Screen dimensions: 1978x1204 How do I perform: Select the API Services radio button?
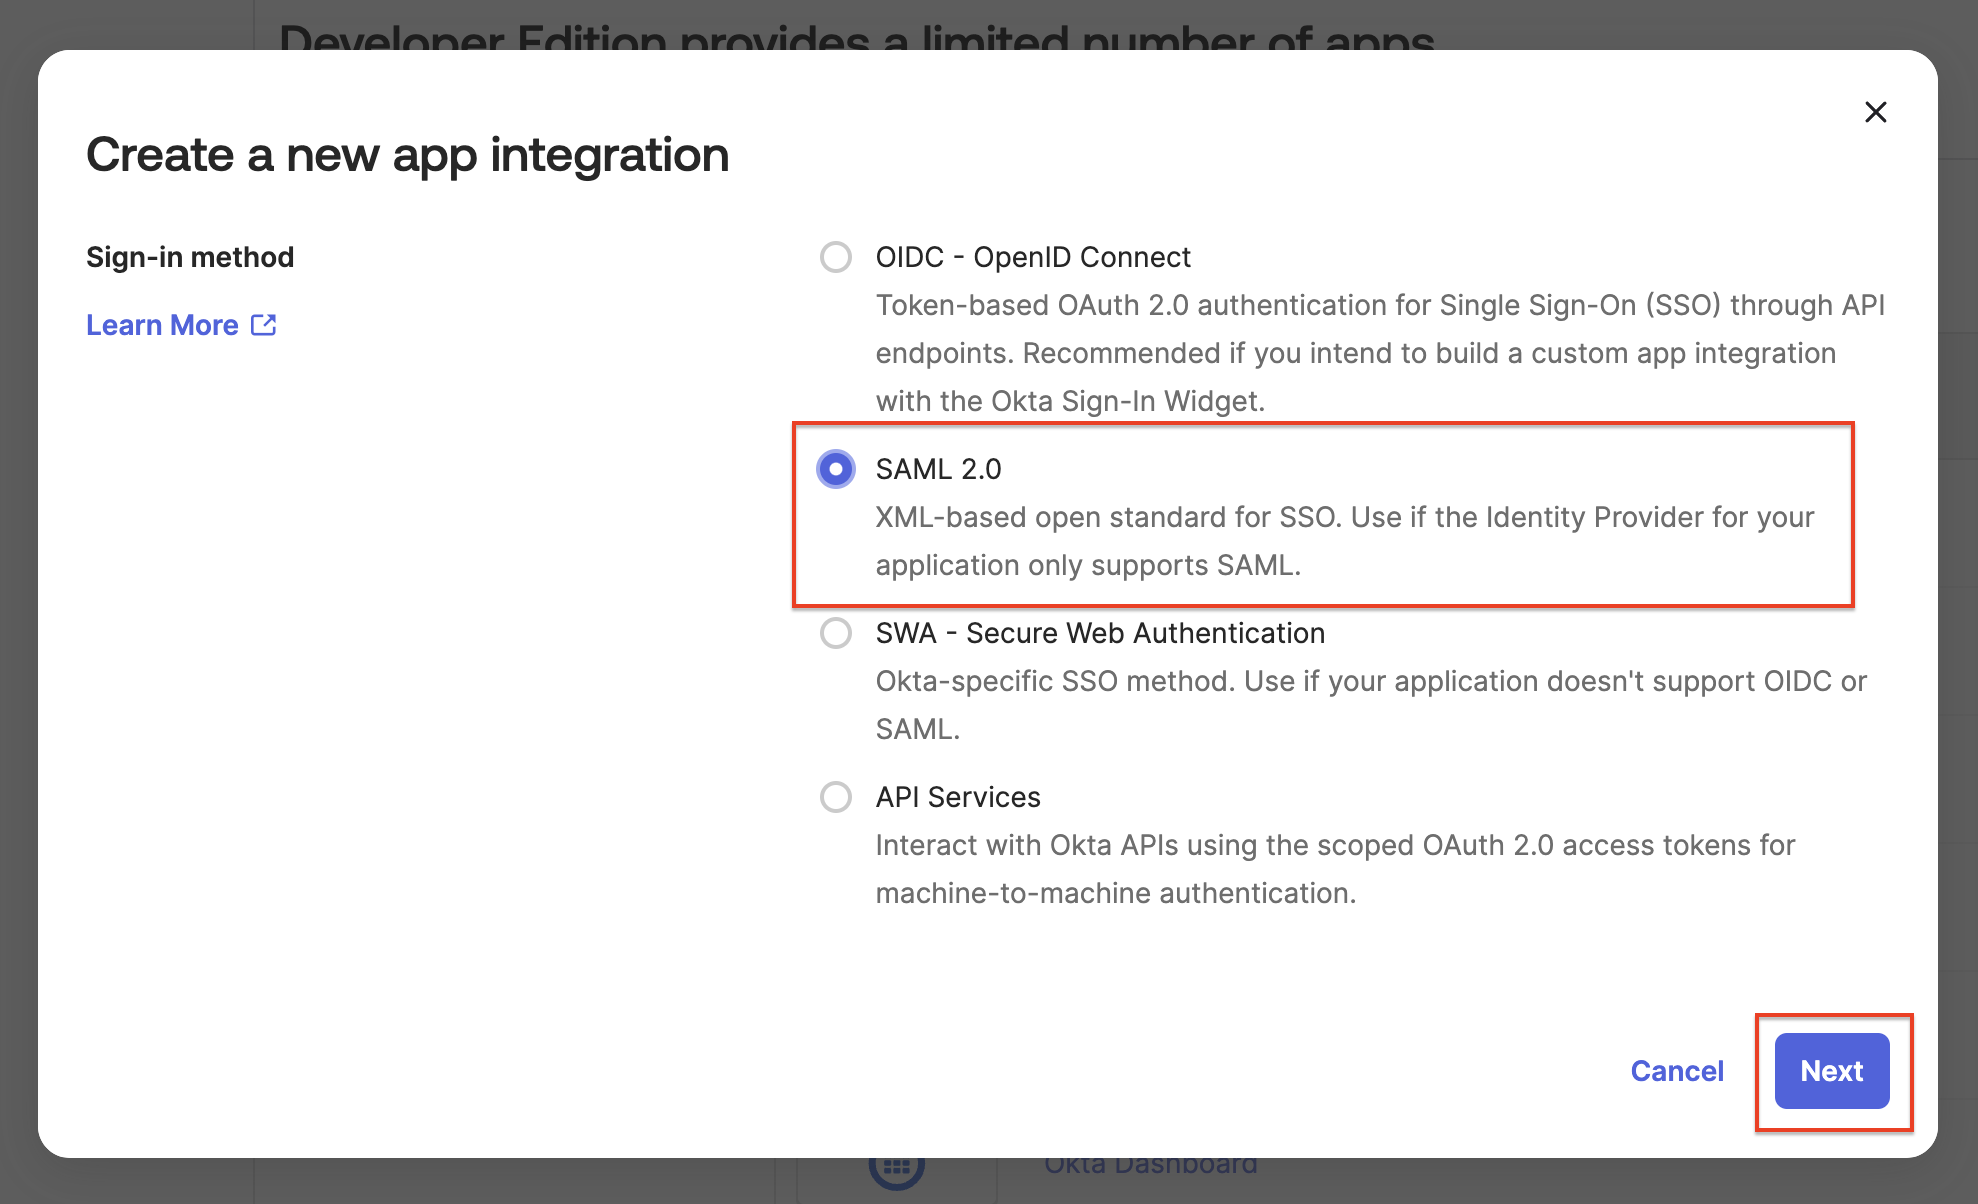pos(835,797)
